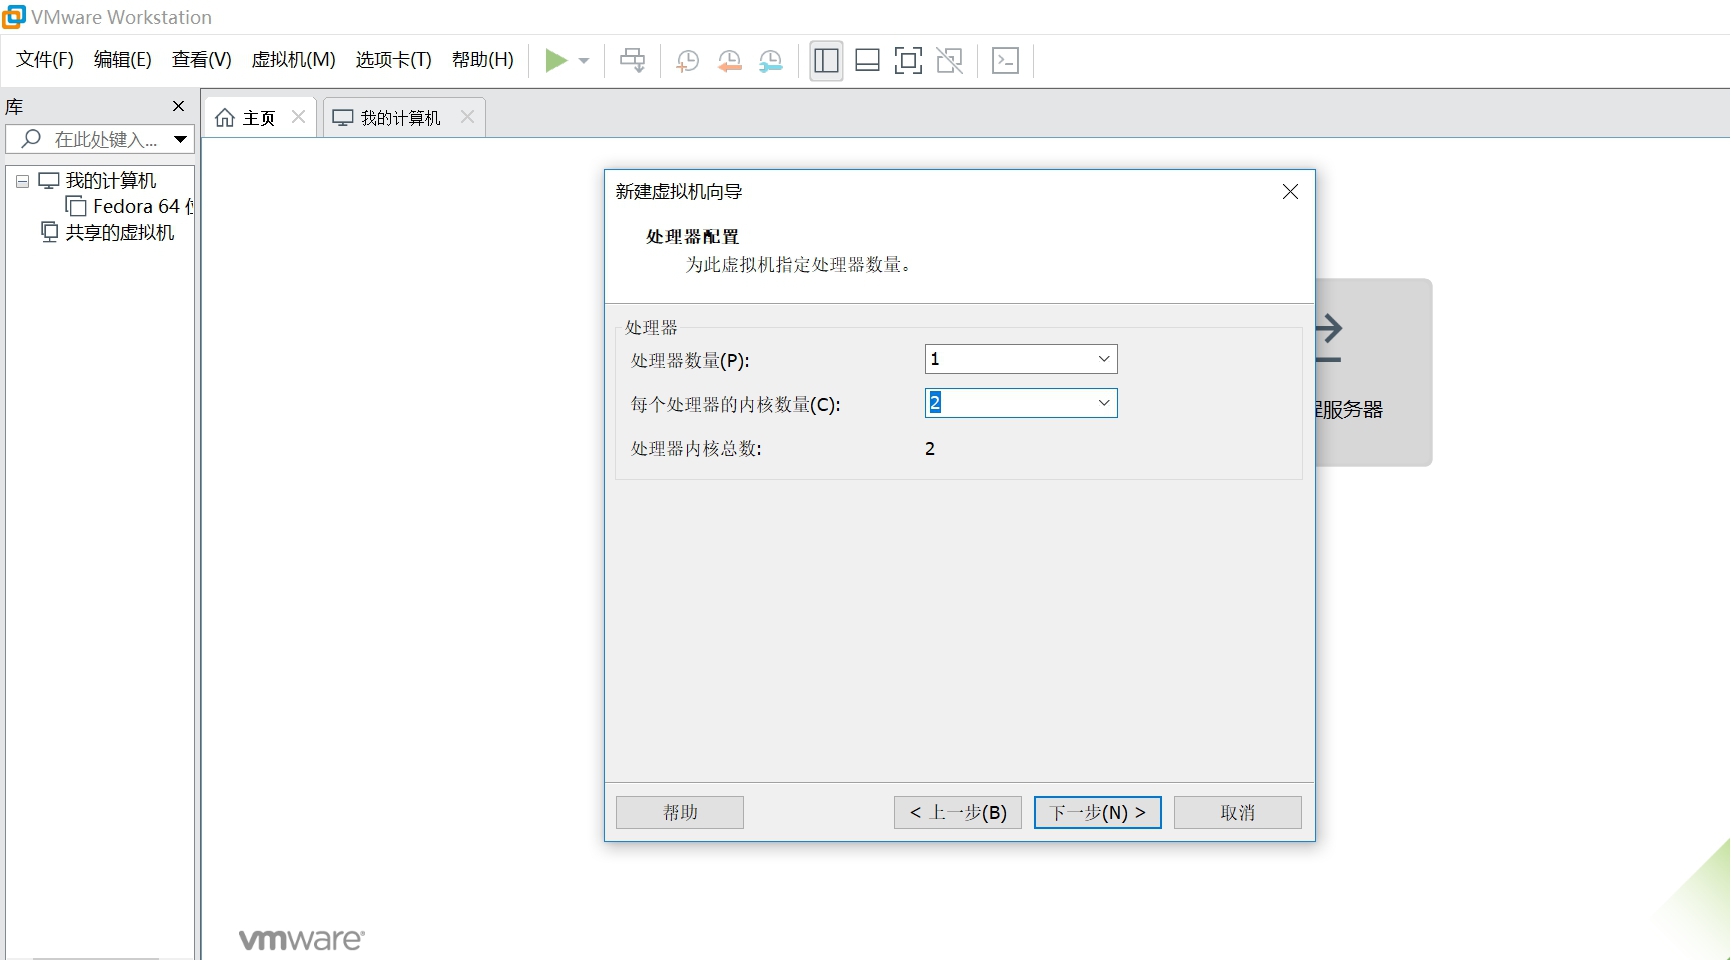Viewport: 1731px width, 960px height.
Task: Enter full screen mode
Action: pos(907,60)
